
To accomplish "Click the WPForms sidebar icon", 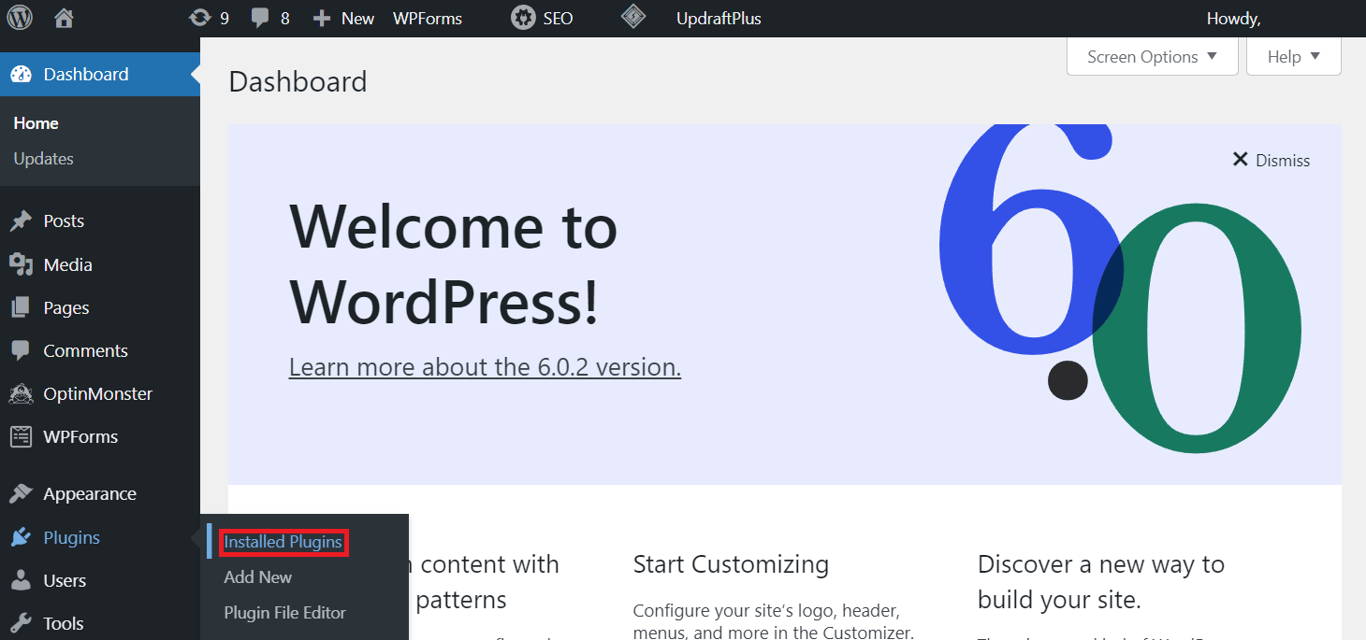I will click(x=22, y=436).
